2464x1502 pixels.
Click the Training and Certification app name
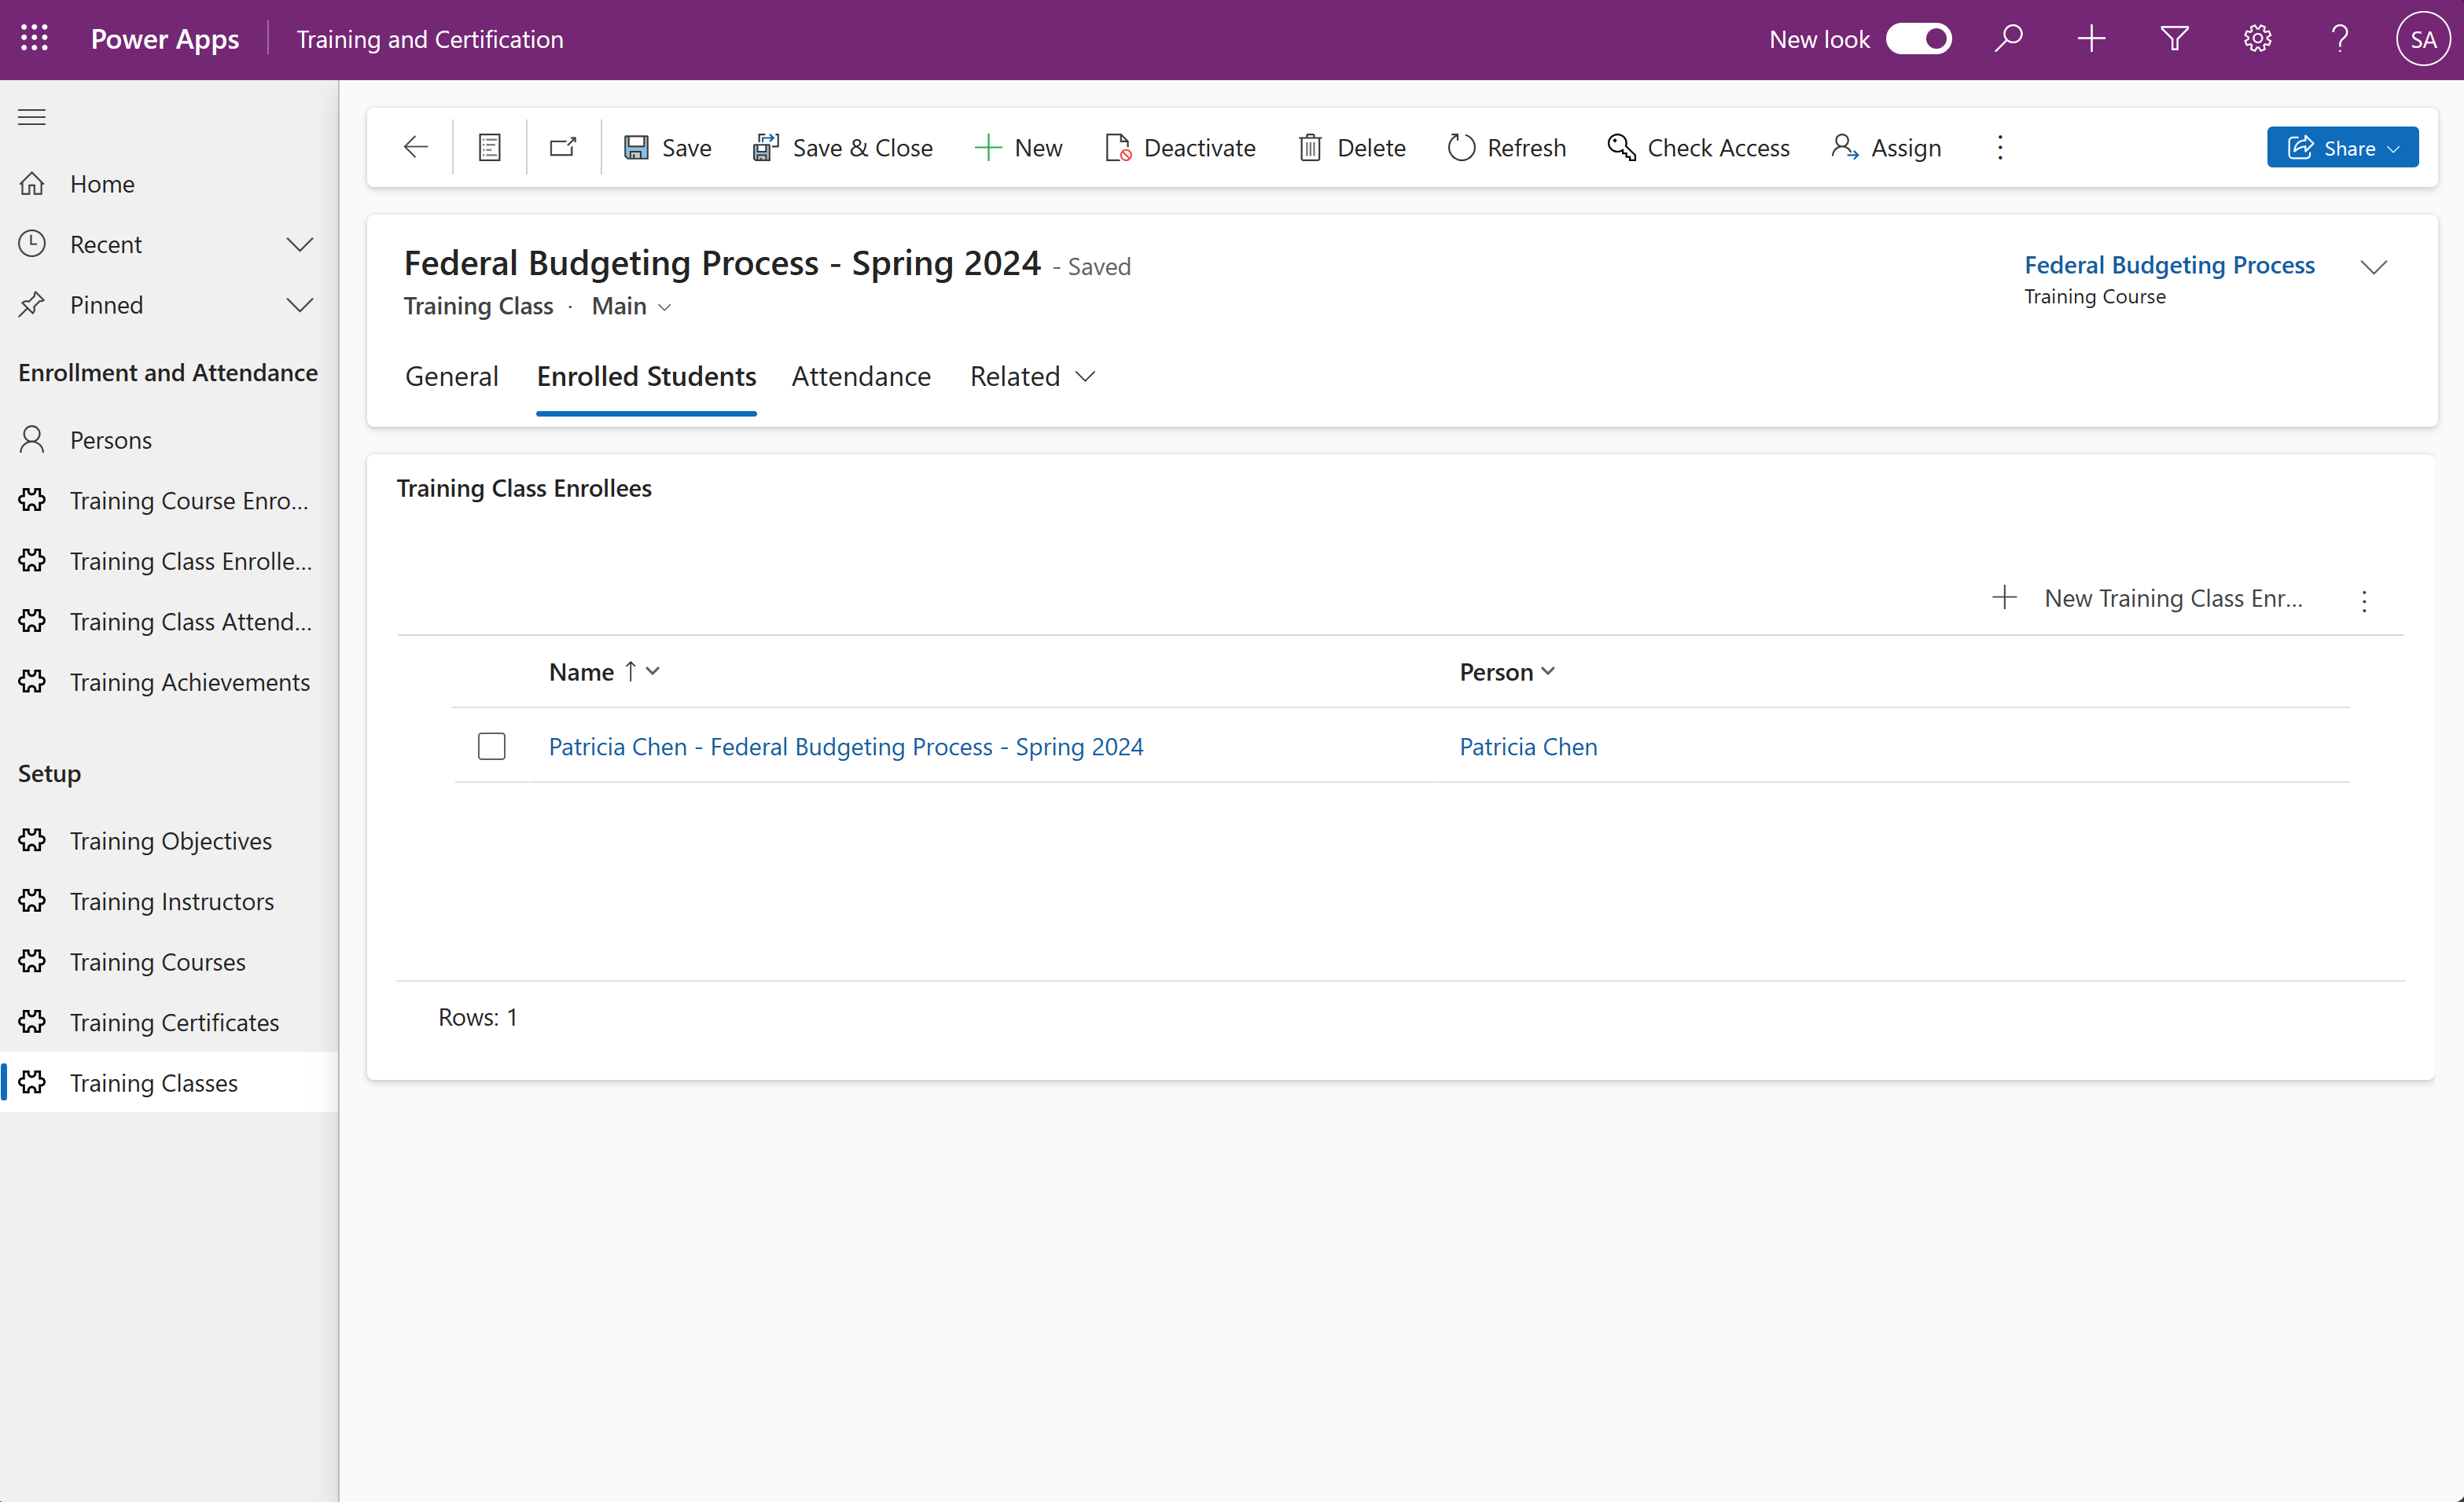coord(430,39)
